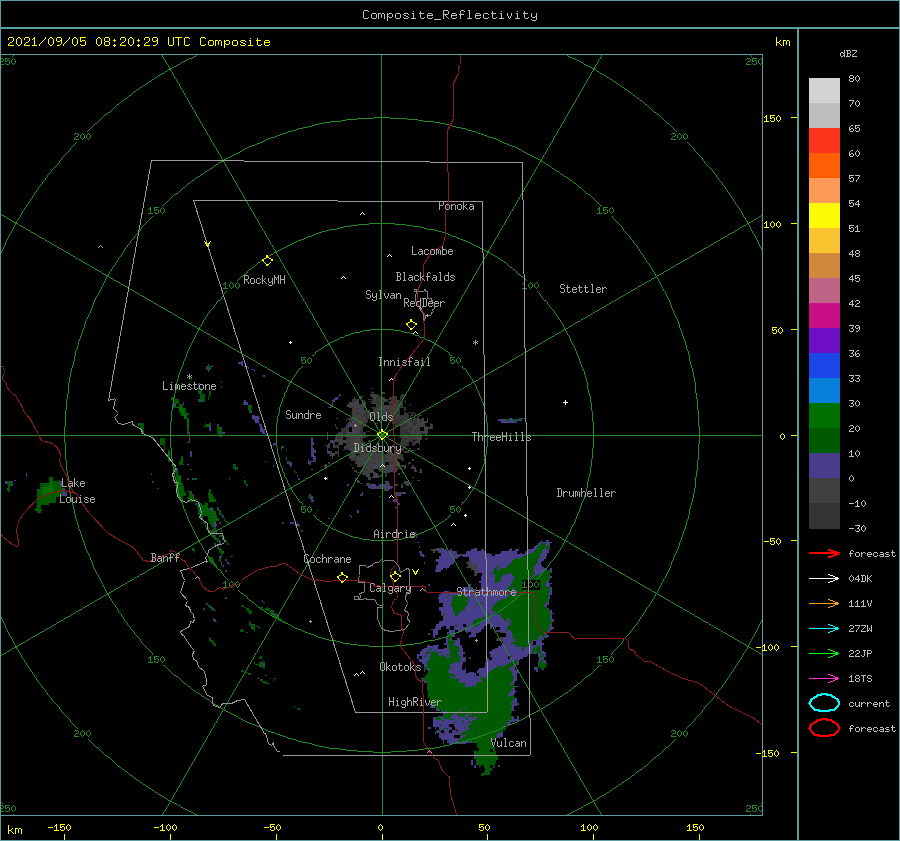Click the yellow diamond marker near RockyMH
The image size is (900, 841).
[267, 261]
